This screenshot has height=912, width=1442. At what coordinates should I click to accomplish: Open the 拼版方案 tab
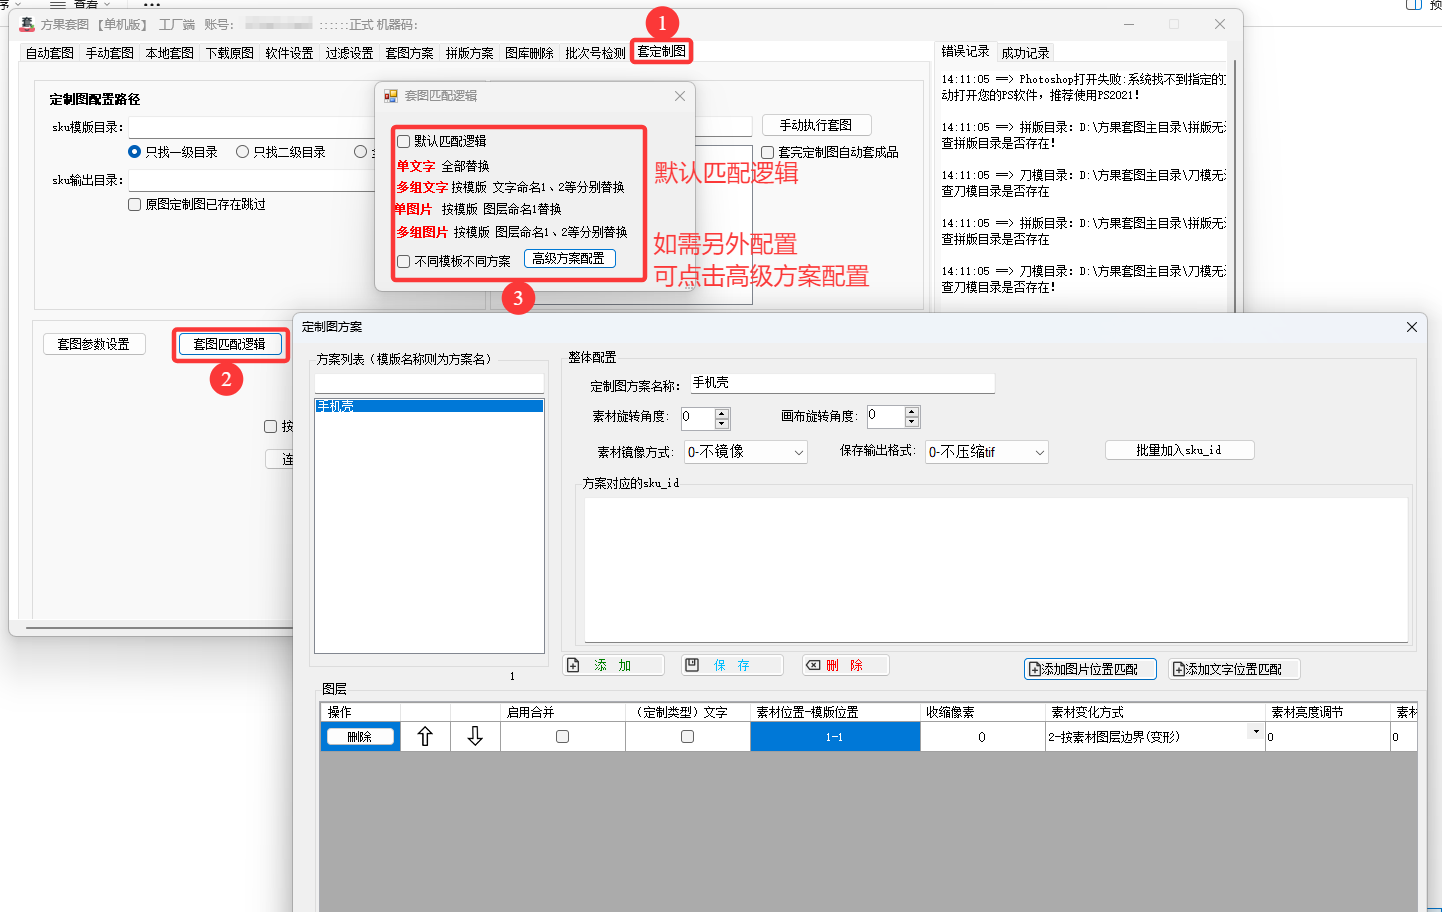(469, 53)
